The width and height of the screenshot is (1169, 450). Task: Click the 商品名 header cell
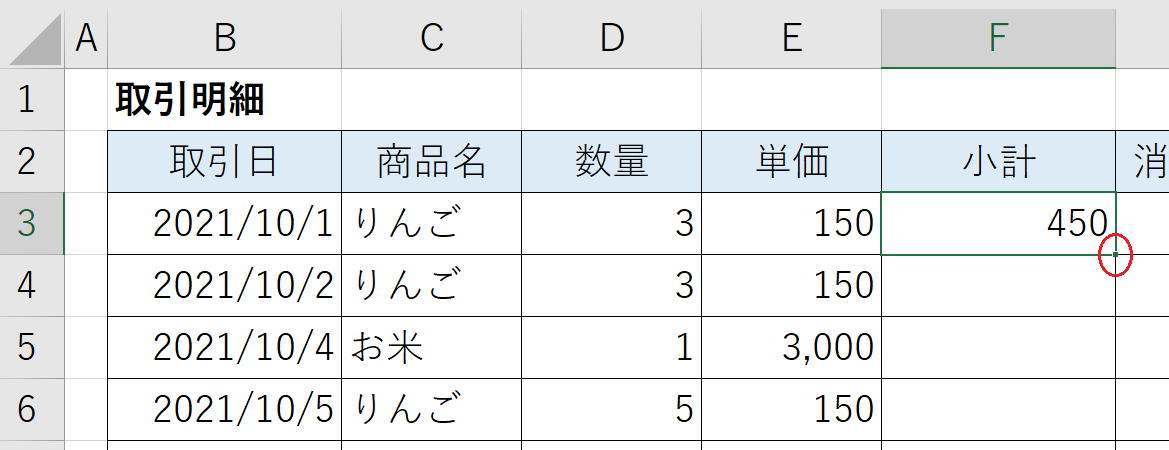pos(432,162)
